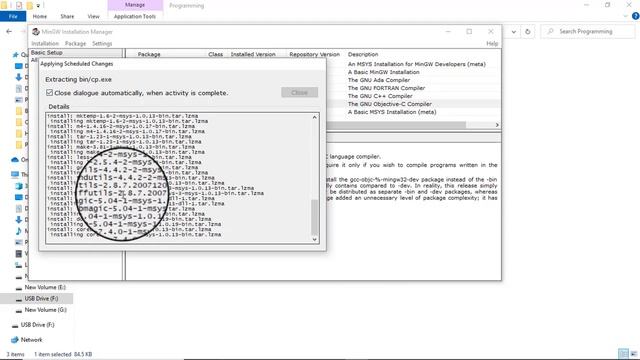This screenshot has width=640, height=360.
Task: Select the GNU Ada Compiler row
Action: tap(379, 80)
